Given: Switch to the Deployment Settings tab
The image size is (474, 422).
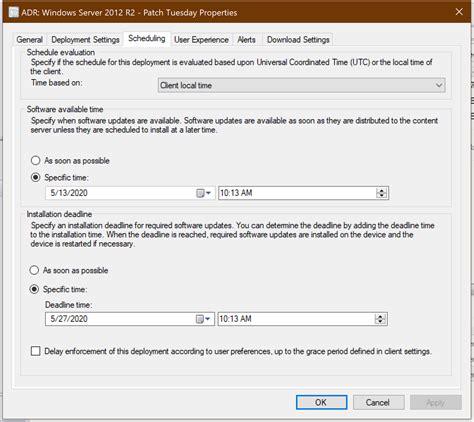Looking at the screenshot, I should (x=85, y=40).
